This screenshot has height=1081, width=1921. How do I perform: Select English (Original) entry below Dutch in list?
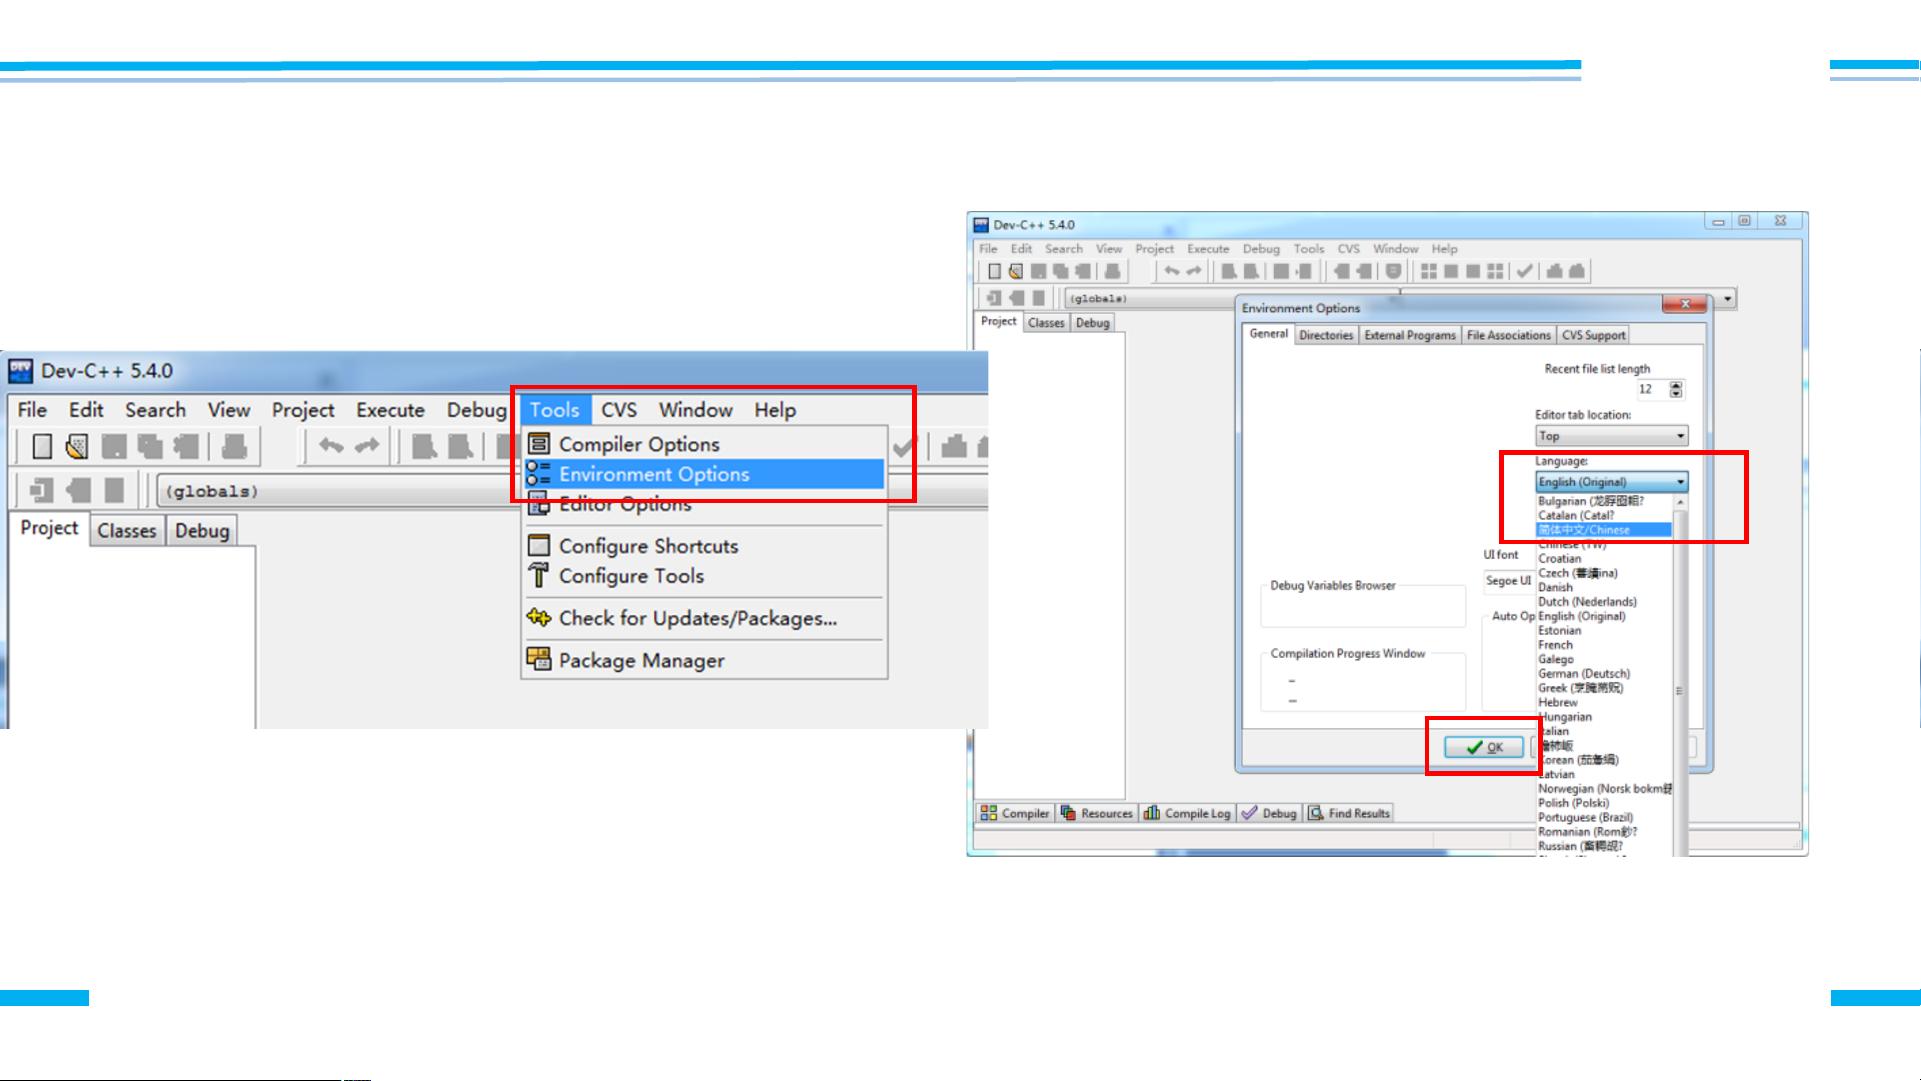pyautogui.click(x=1604, y=616)
